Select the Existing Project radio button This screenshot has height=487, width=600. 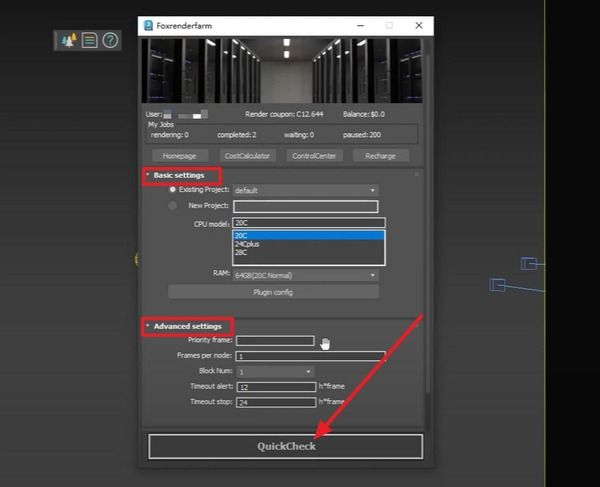[x=173, y=189]
